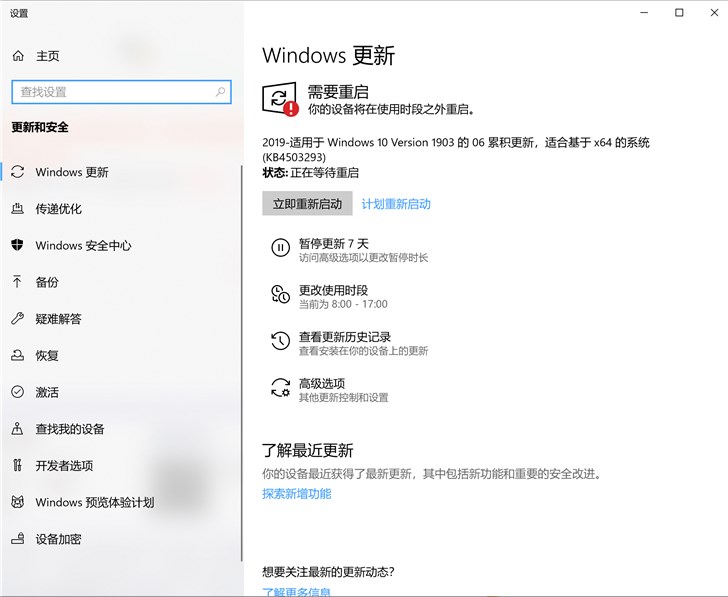Click the 探索新增功能 link
This screenshot has height=597, width=728.
click(297, 493)
